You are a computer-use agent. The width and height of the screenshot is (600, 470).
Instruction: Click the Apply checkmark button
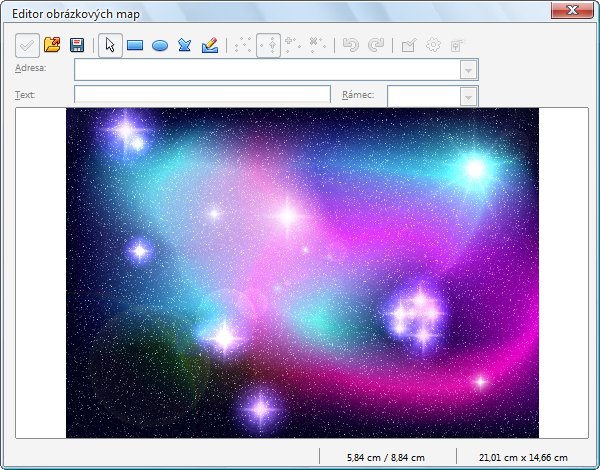[27, 46]
